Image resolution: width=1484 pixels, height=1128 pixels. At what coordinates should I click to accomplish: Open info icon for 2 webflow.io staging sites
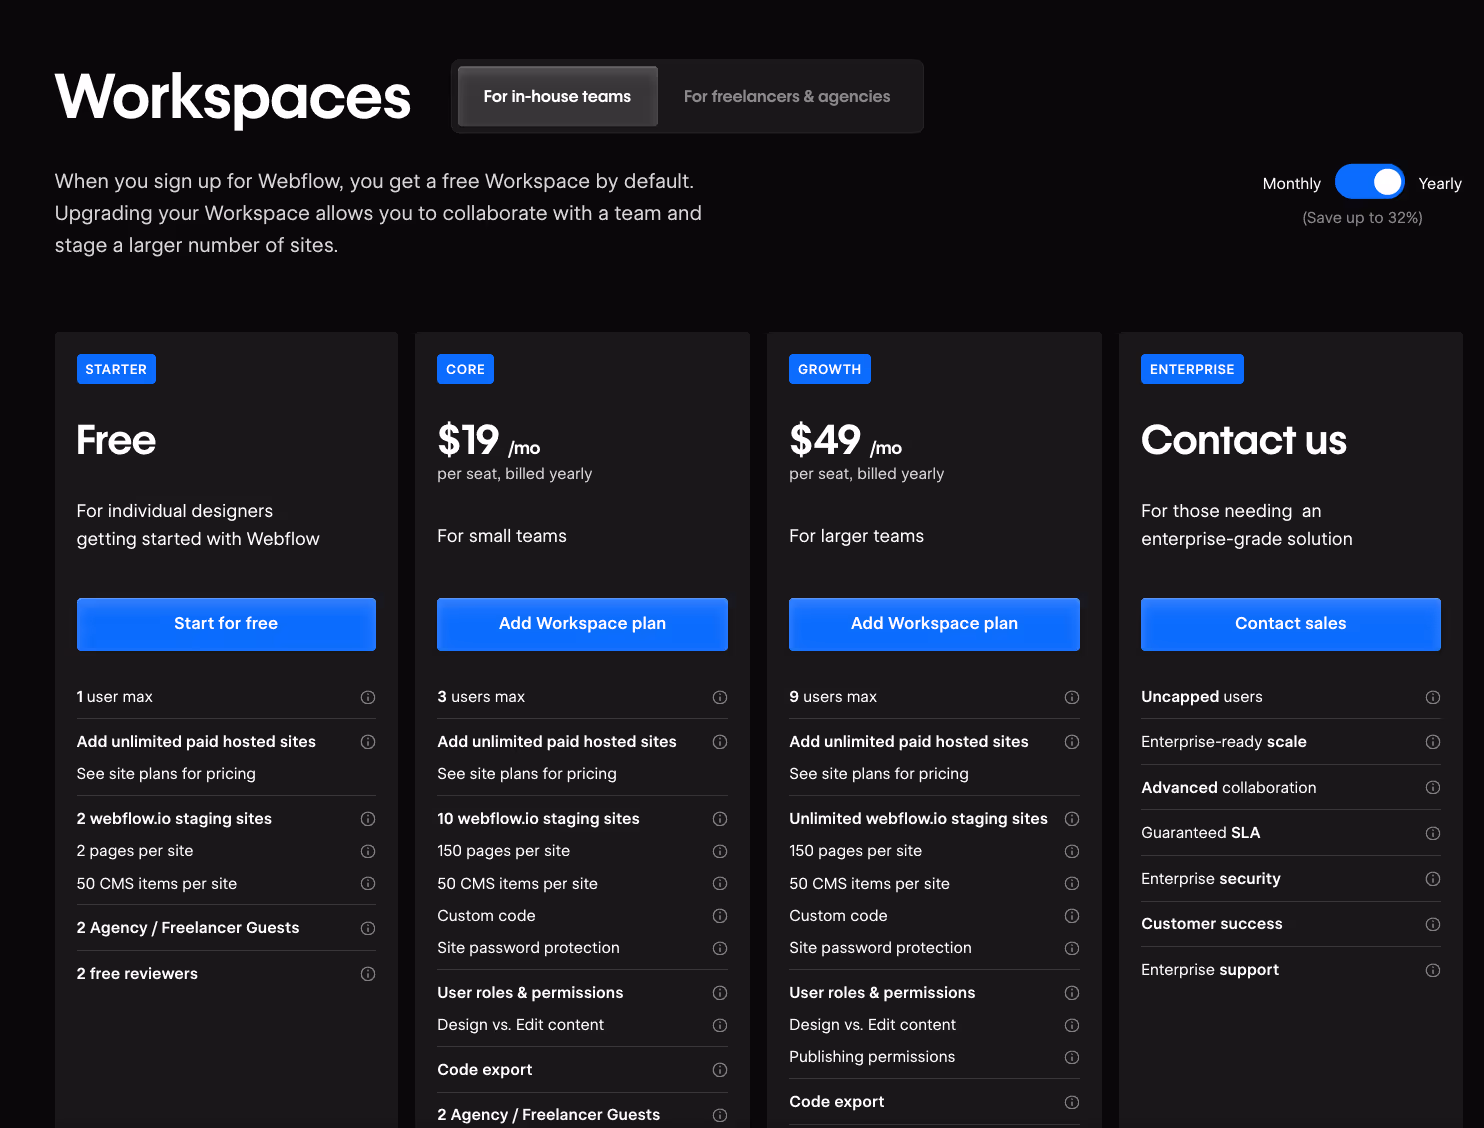(368, 819)
